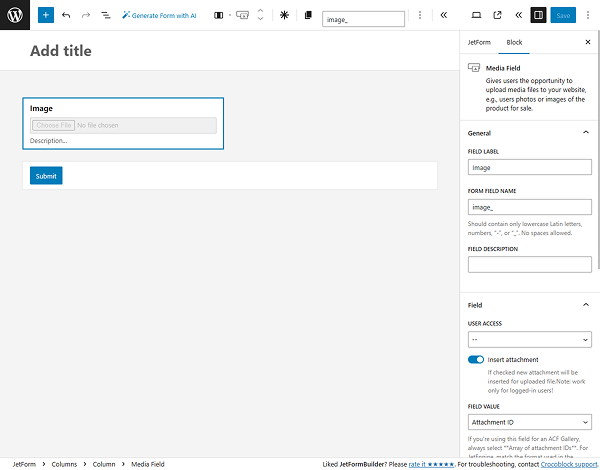Click the Undo arrow
The height and width of the screenshot is (470, 600).
tap(66, 15)
